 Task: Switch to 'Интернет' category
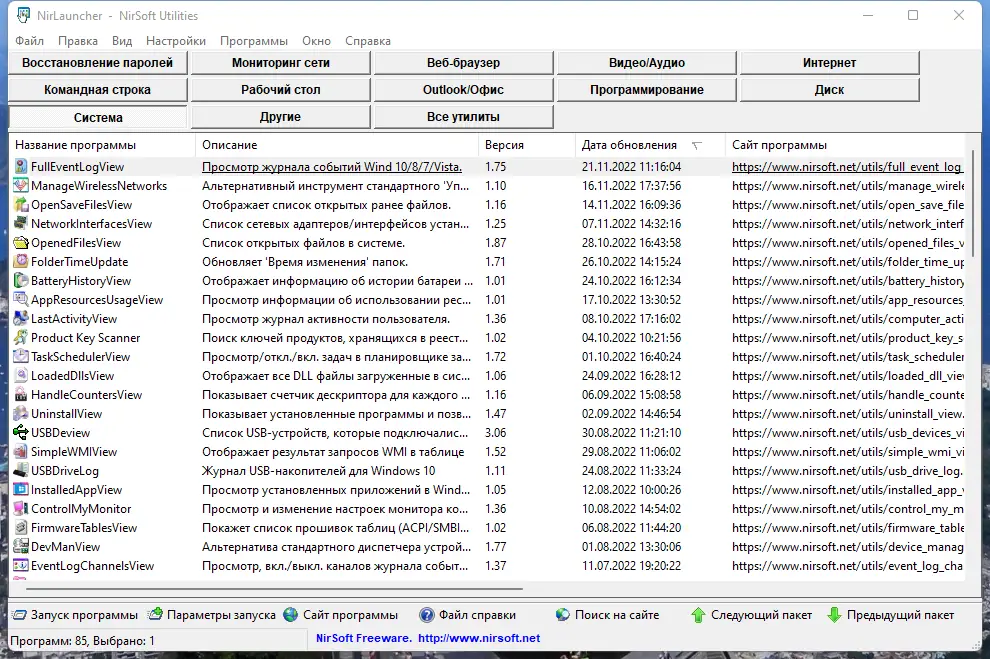click(x=830, y=63)
